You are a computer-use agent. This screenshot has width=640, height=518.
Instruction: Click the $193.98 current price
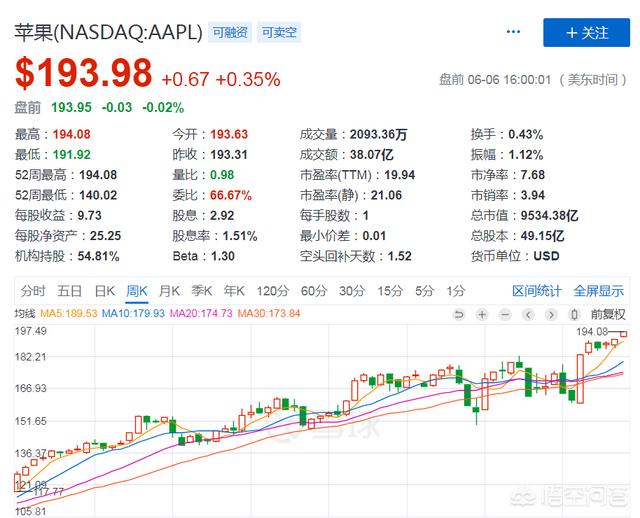84,73
